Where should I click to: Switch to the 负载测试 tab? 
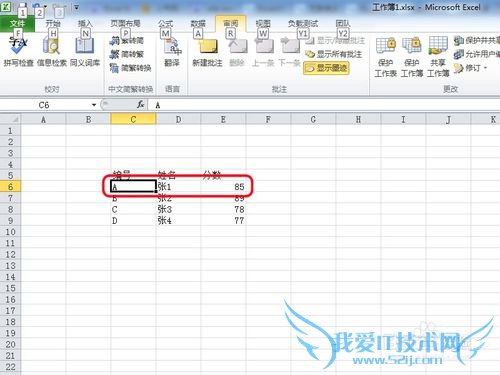click(303, 24)
